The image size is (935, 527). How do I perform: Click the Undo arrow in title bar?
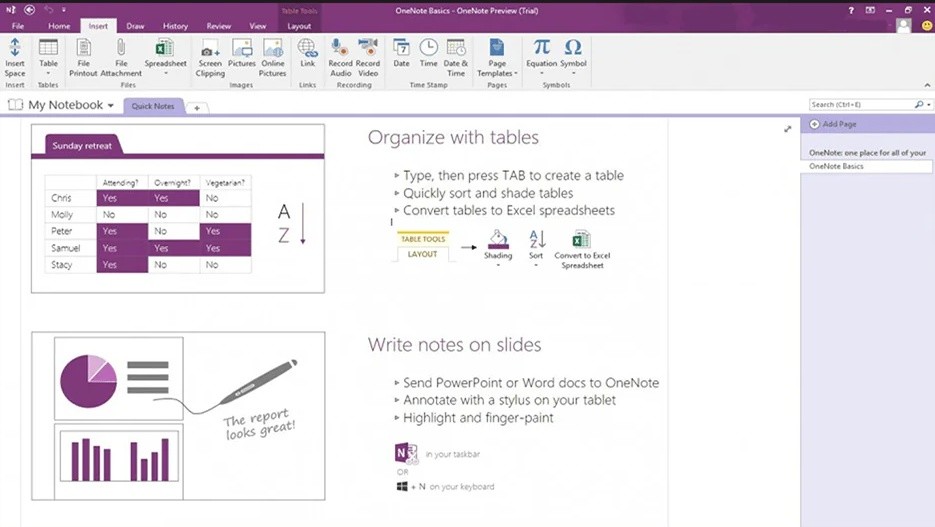[48, 10]
